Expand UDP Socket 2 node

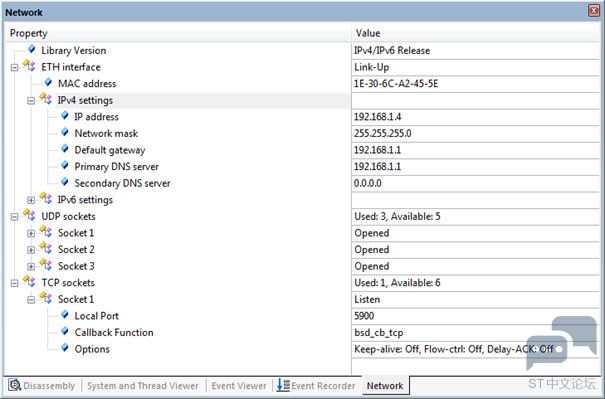pos(31,250)
